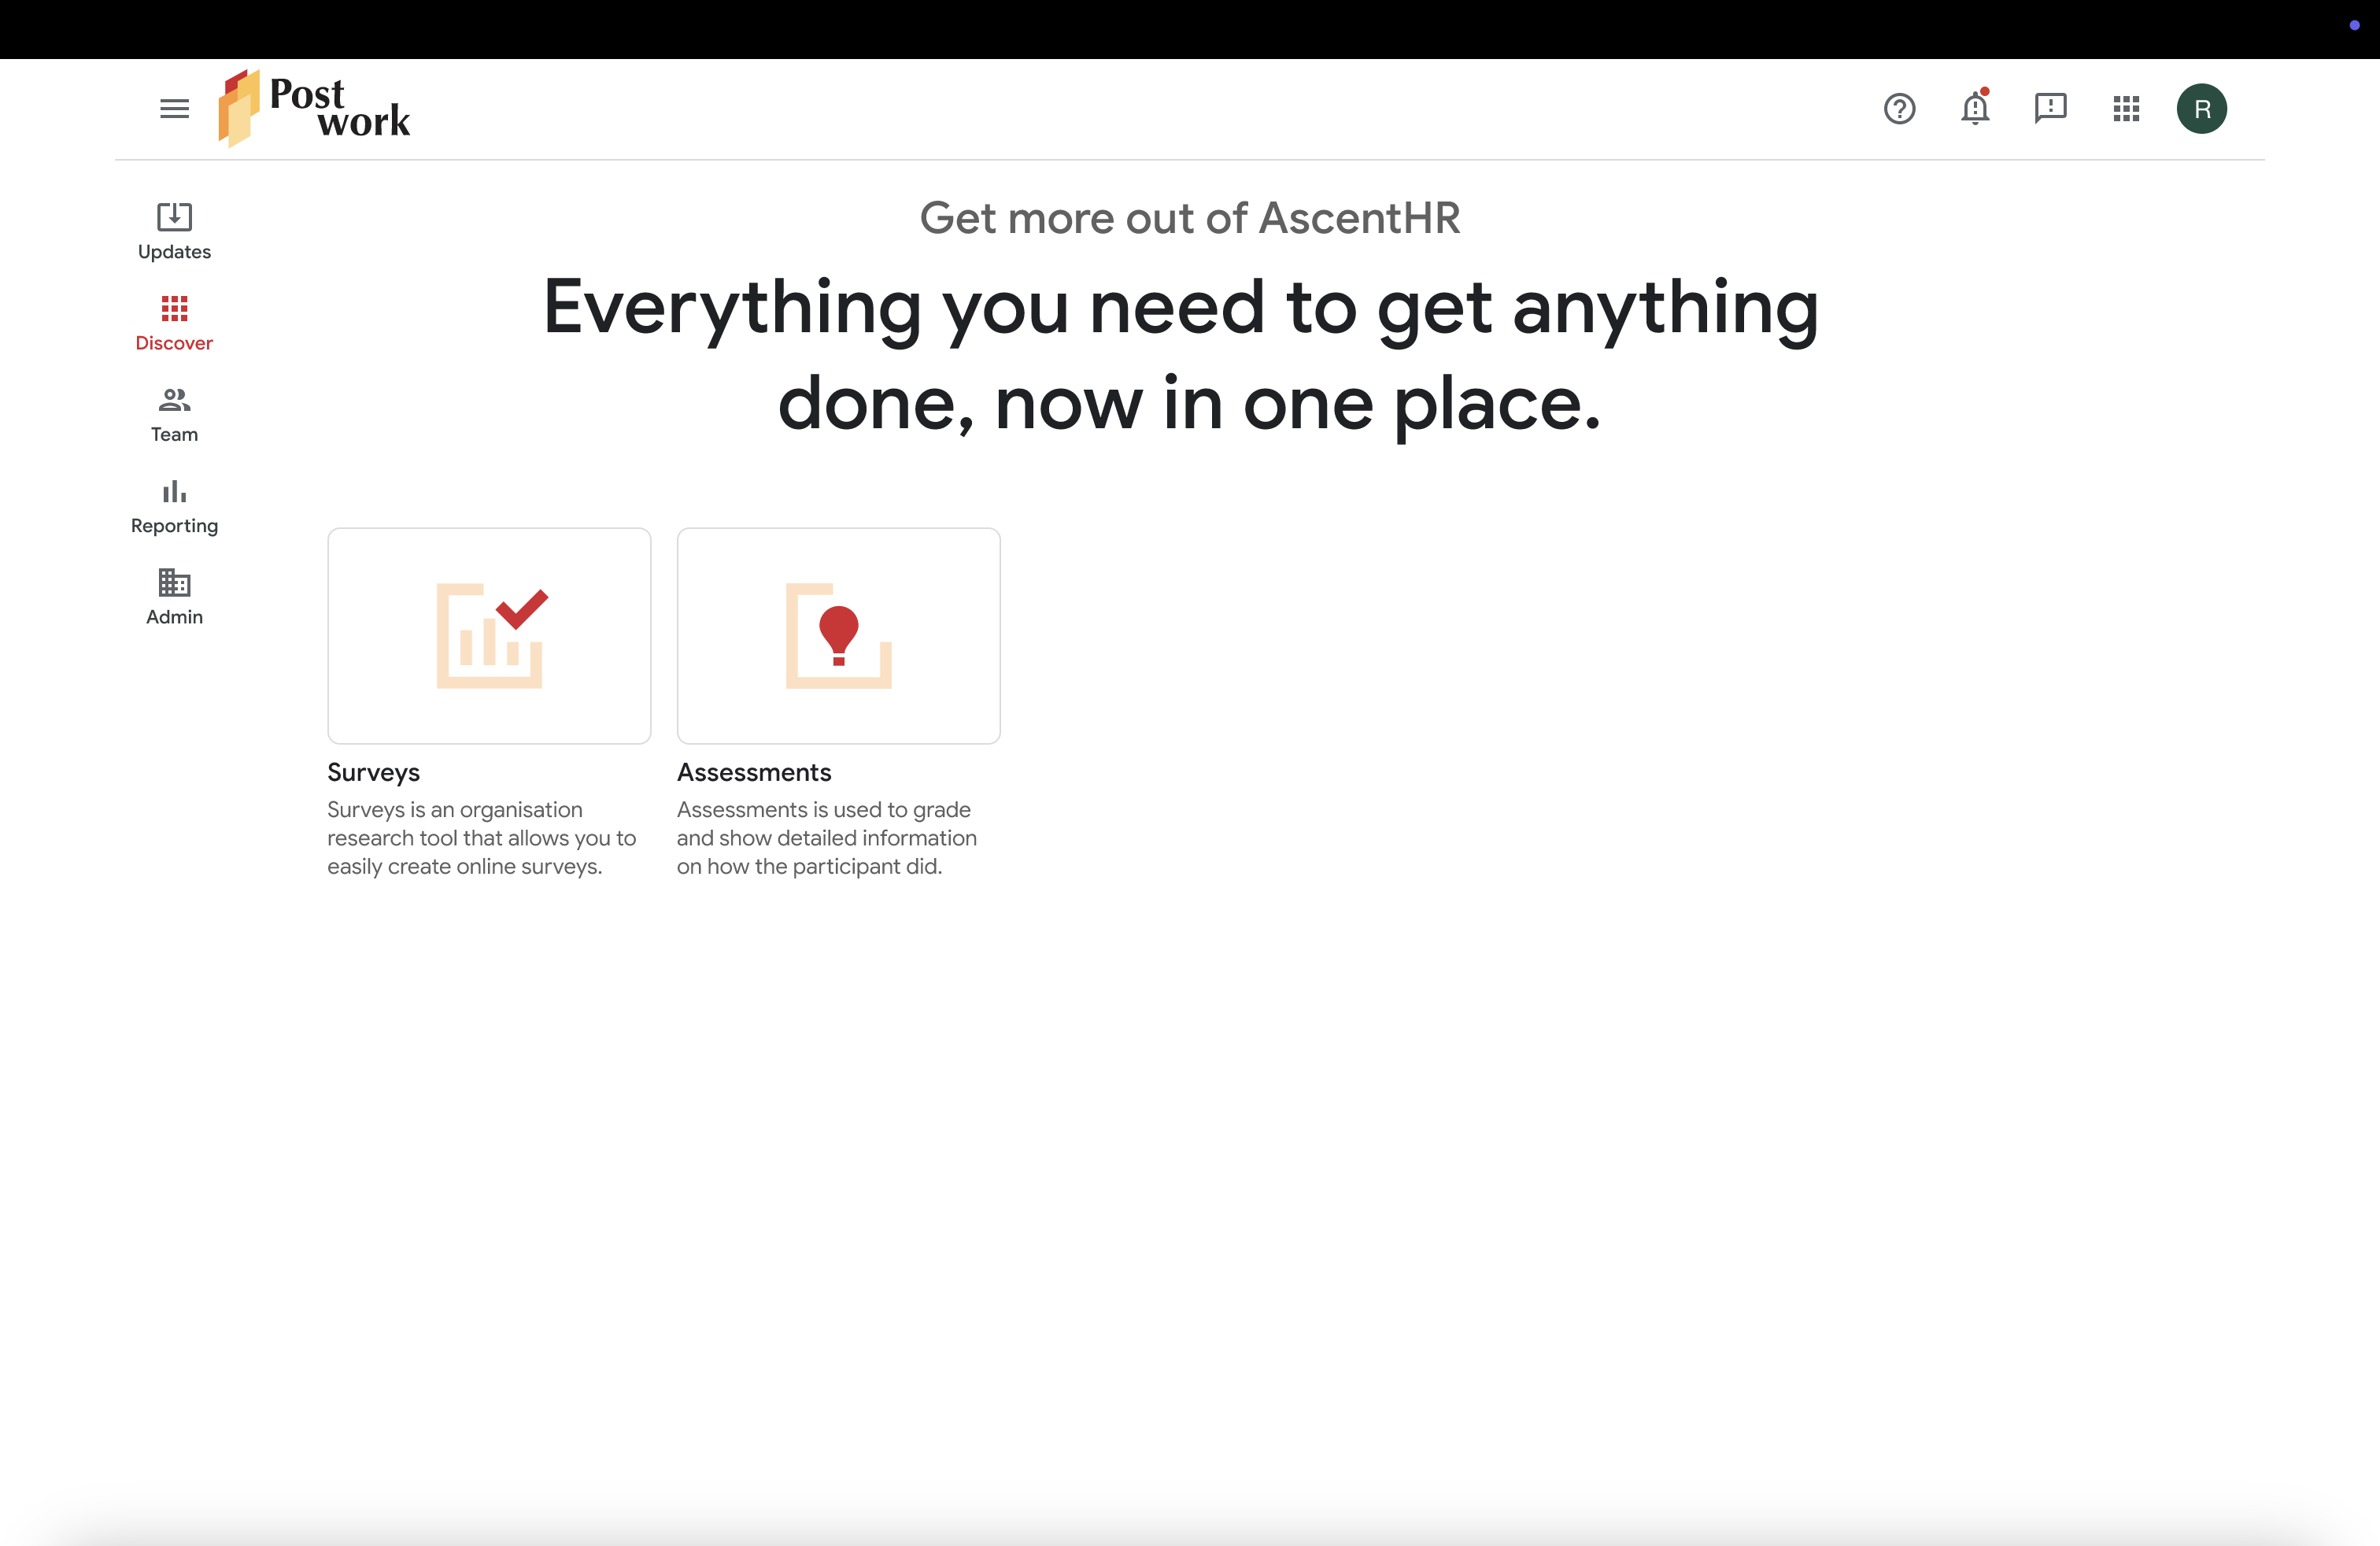Image resolution: width=2380 pixels, height=1546 pixels.
Task: Open Reporting in the sidebar
Action: pyautogui.click(x=174, y=506)
